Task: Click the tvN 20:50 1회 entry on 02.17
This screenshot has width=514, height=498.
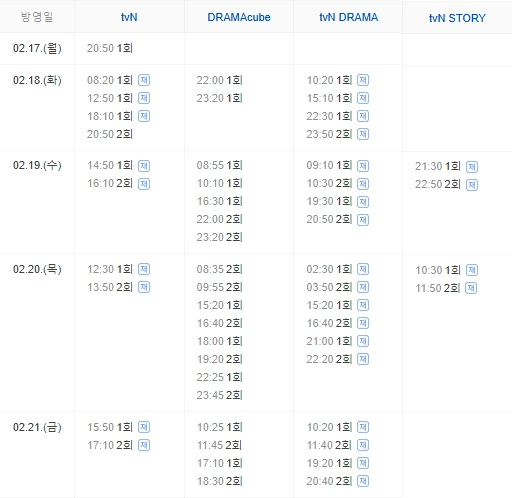Action: click(x=110, y=48)
